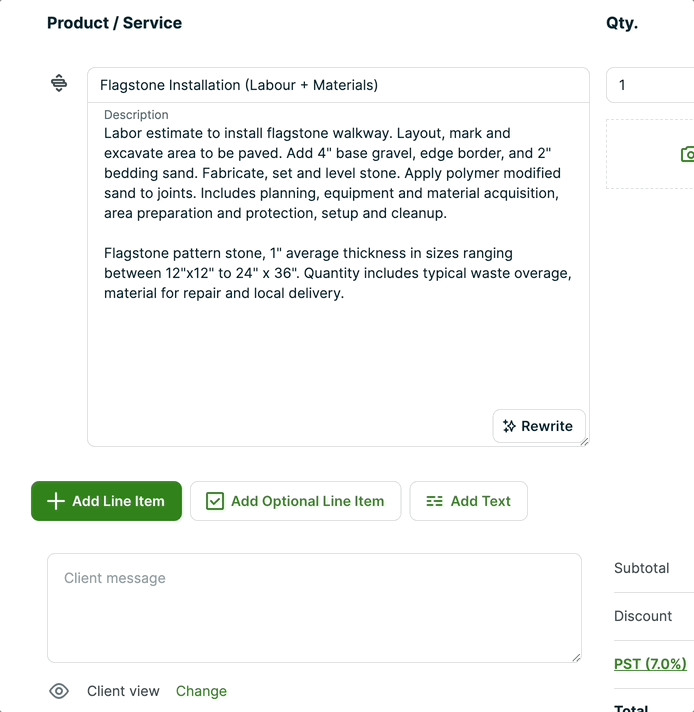Click the lines icon on Add Text

434,501
